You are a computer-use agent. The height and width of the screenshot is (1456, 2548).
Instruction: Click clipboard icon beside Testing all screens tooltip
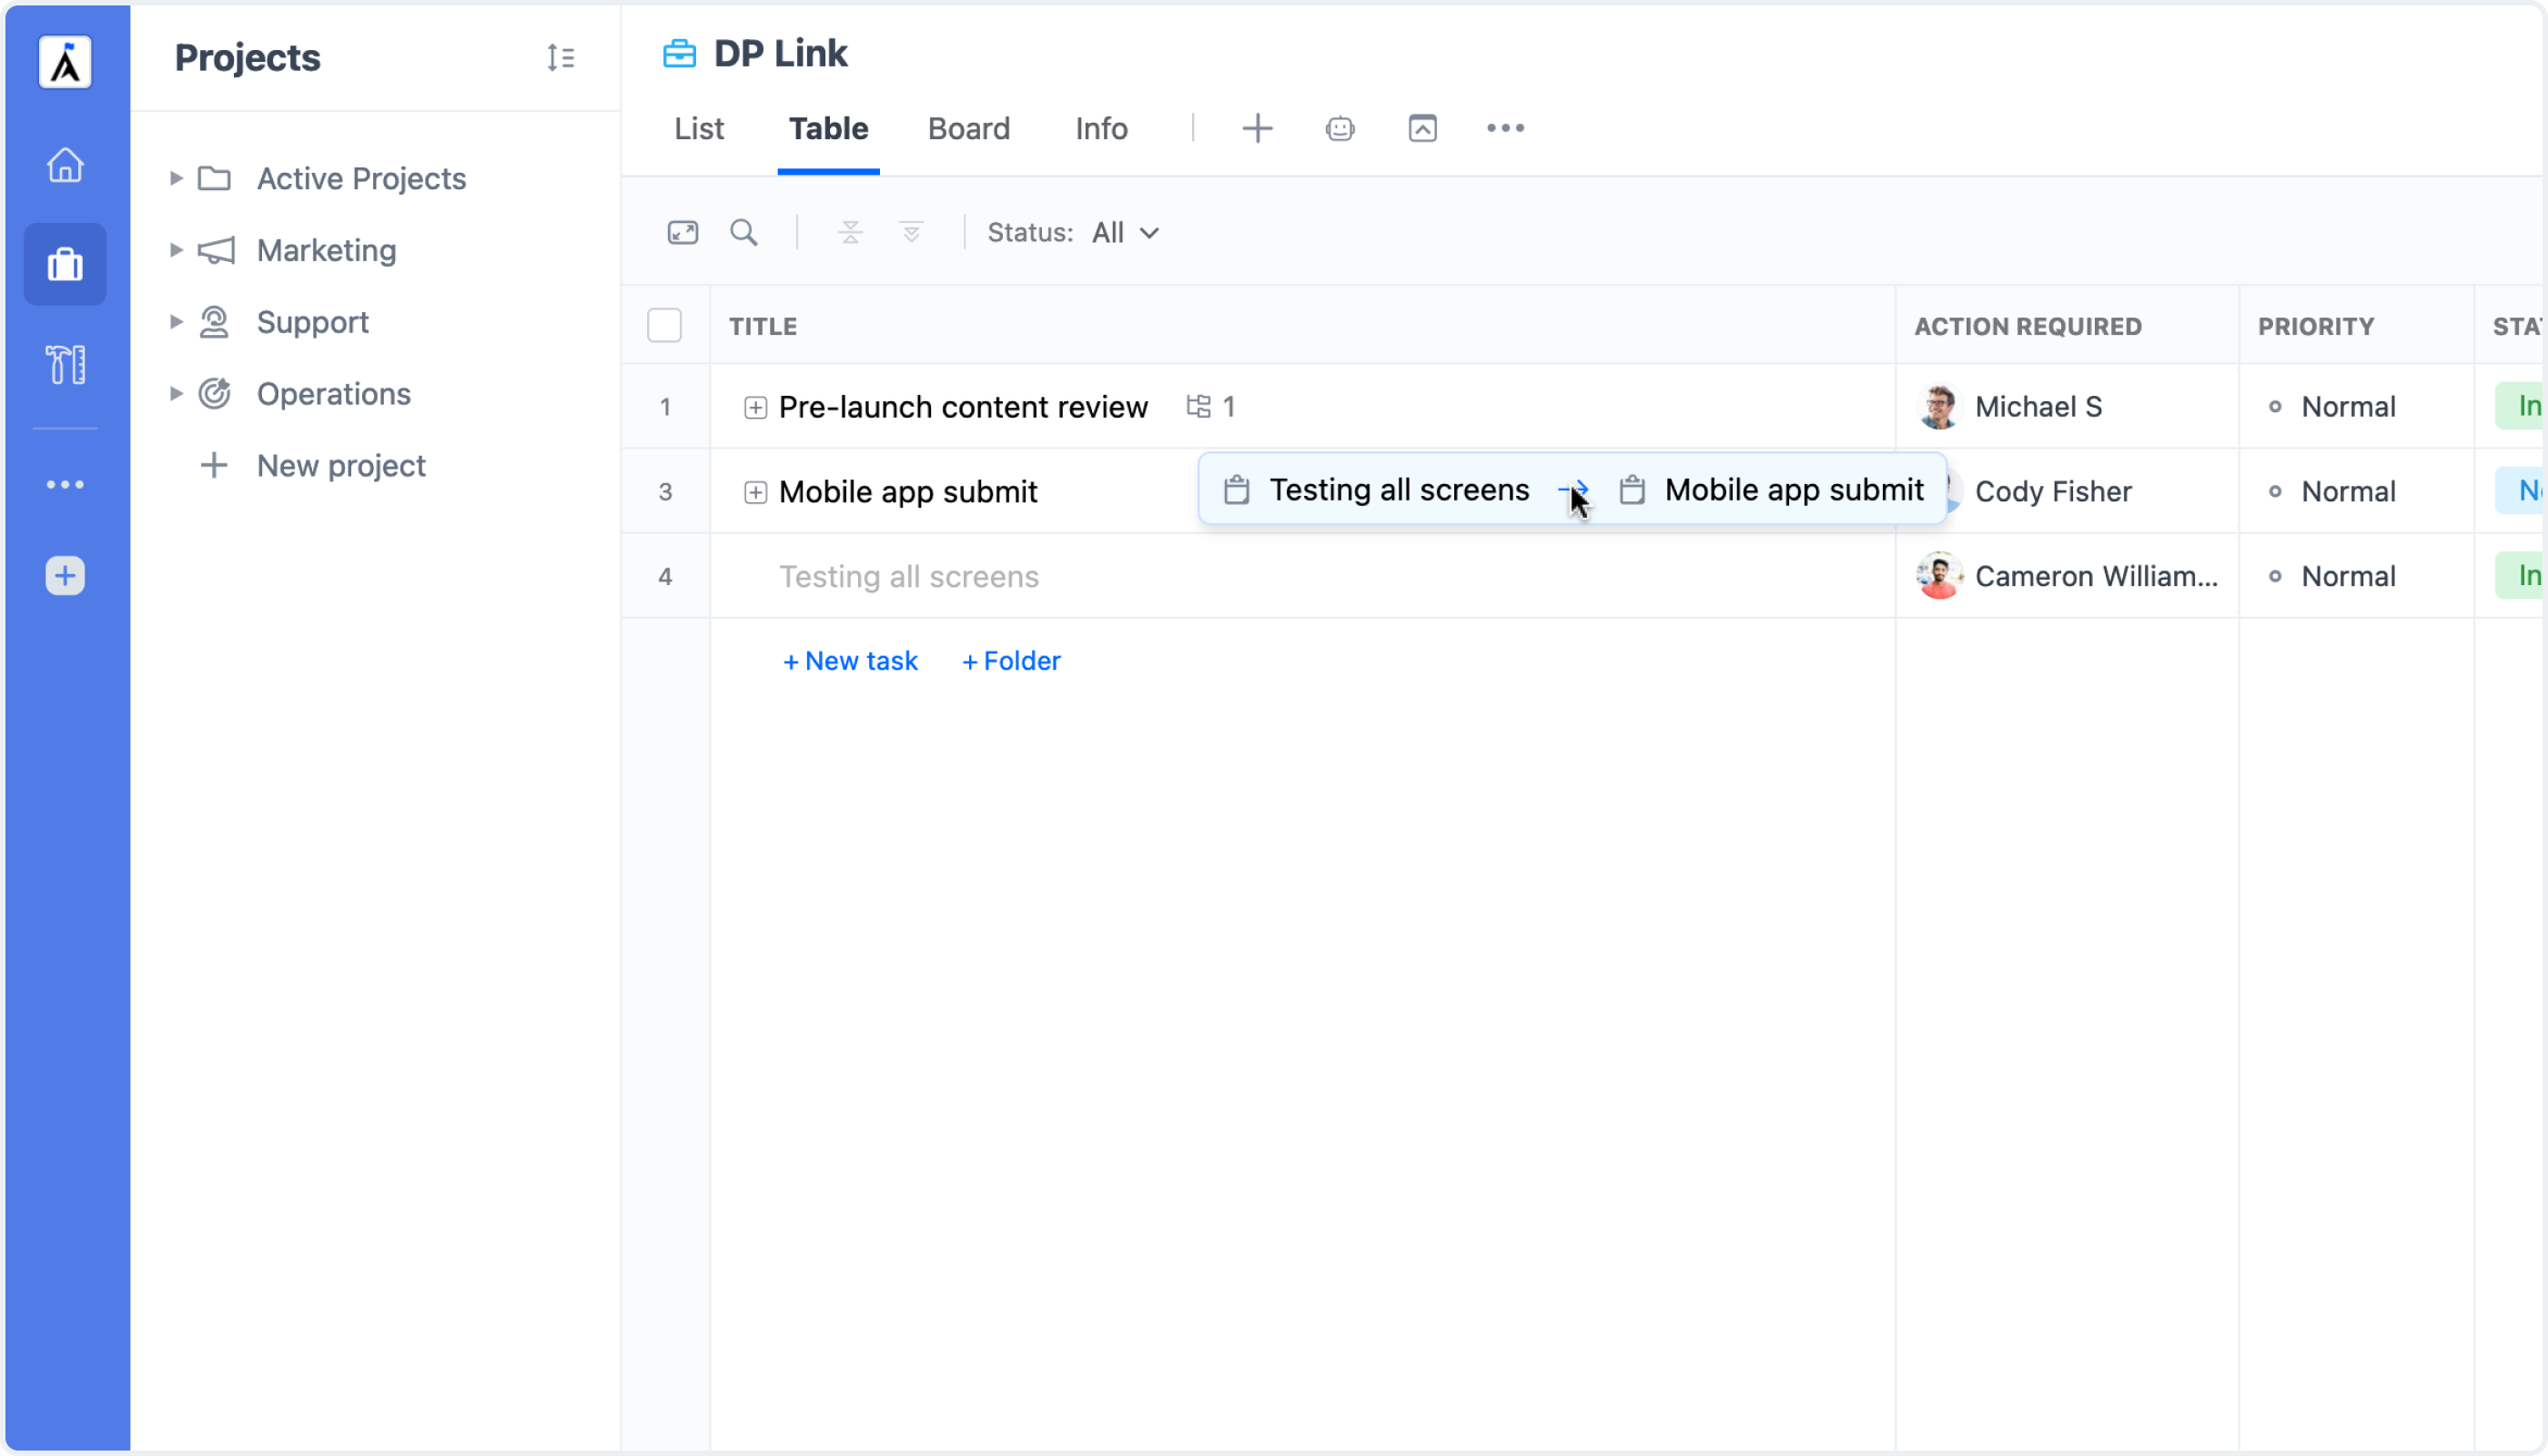point(1237,490)
